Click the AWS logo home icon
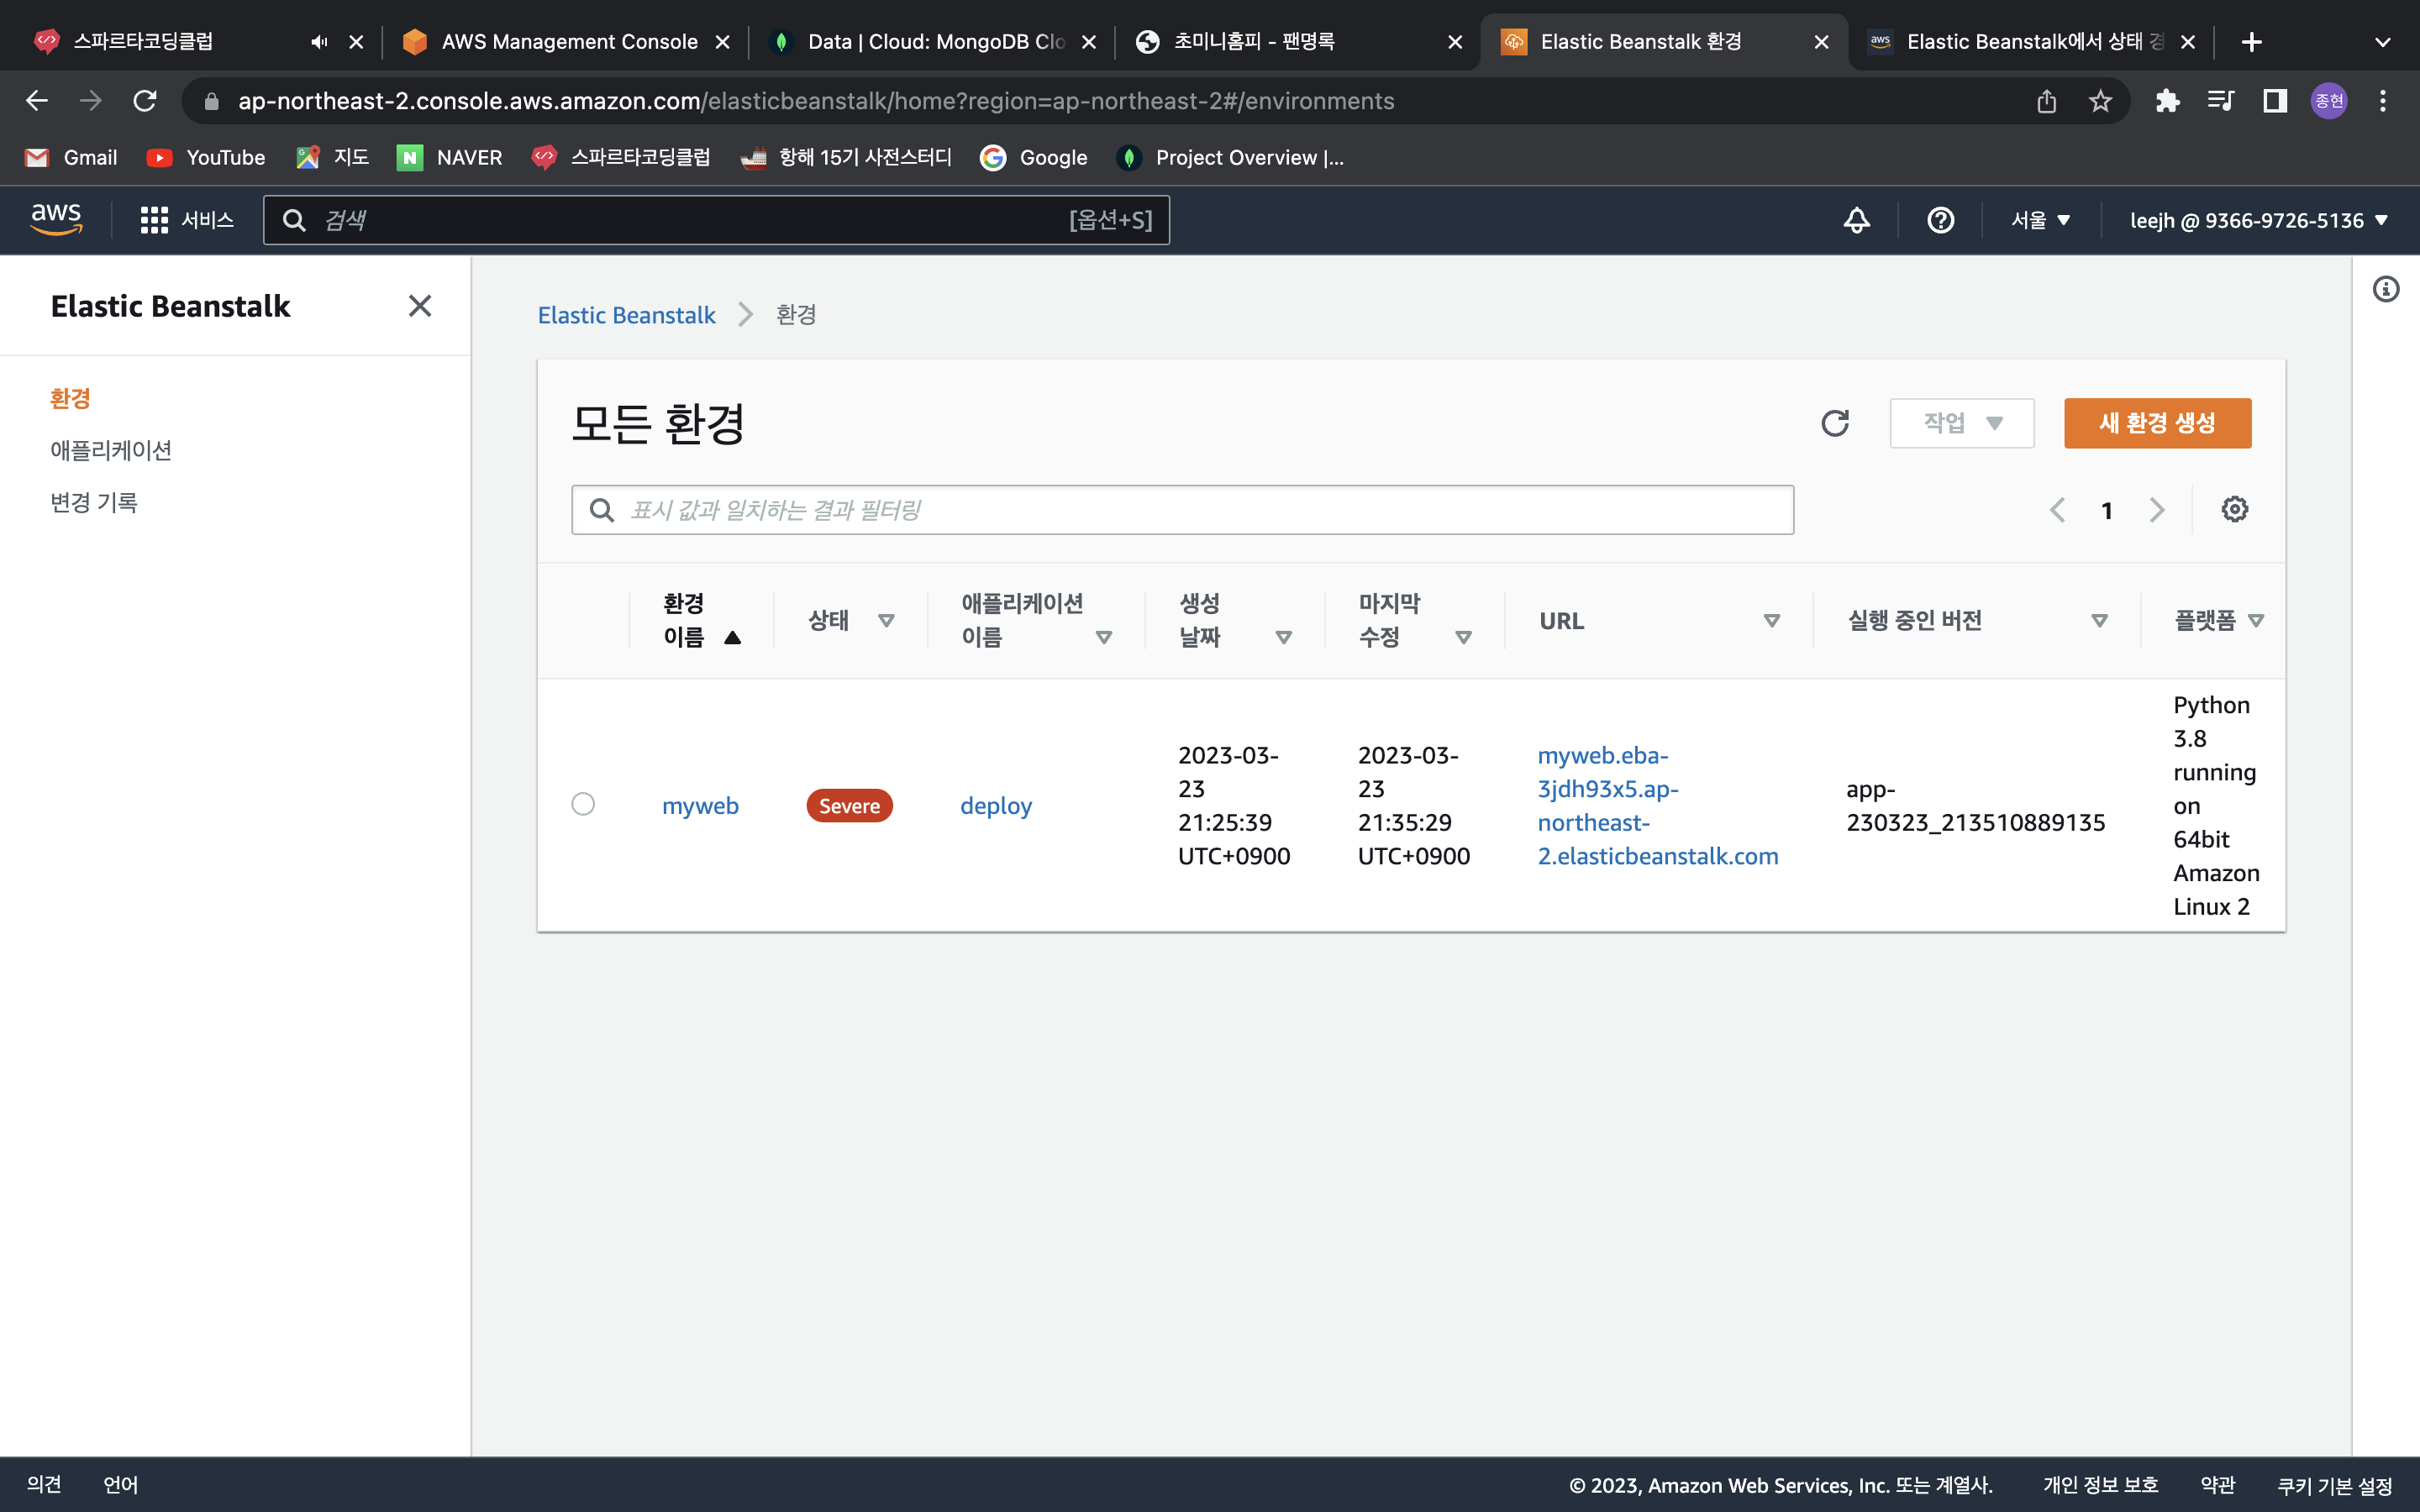The width and height of the screenshot is (2420, 1512). (x=56, y=219)
